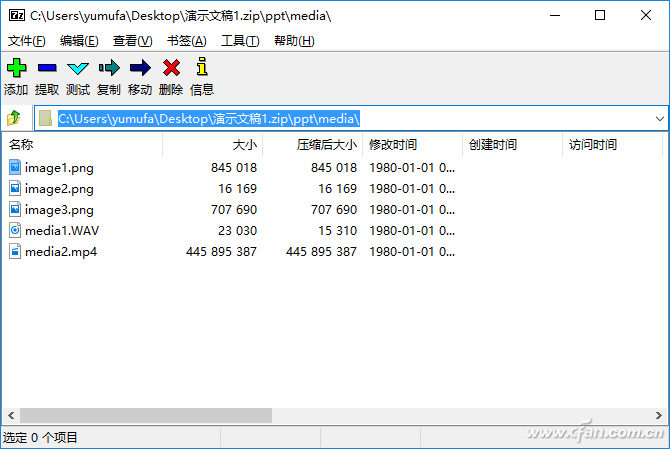The image size is (670, 449).
Task: Click size 16 169 in 大小 column
Action: click(237, 188)
